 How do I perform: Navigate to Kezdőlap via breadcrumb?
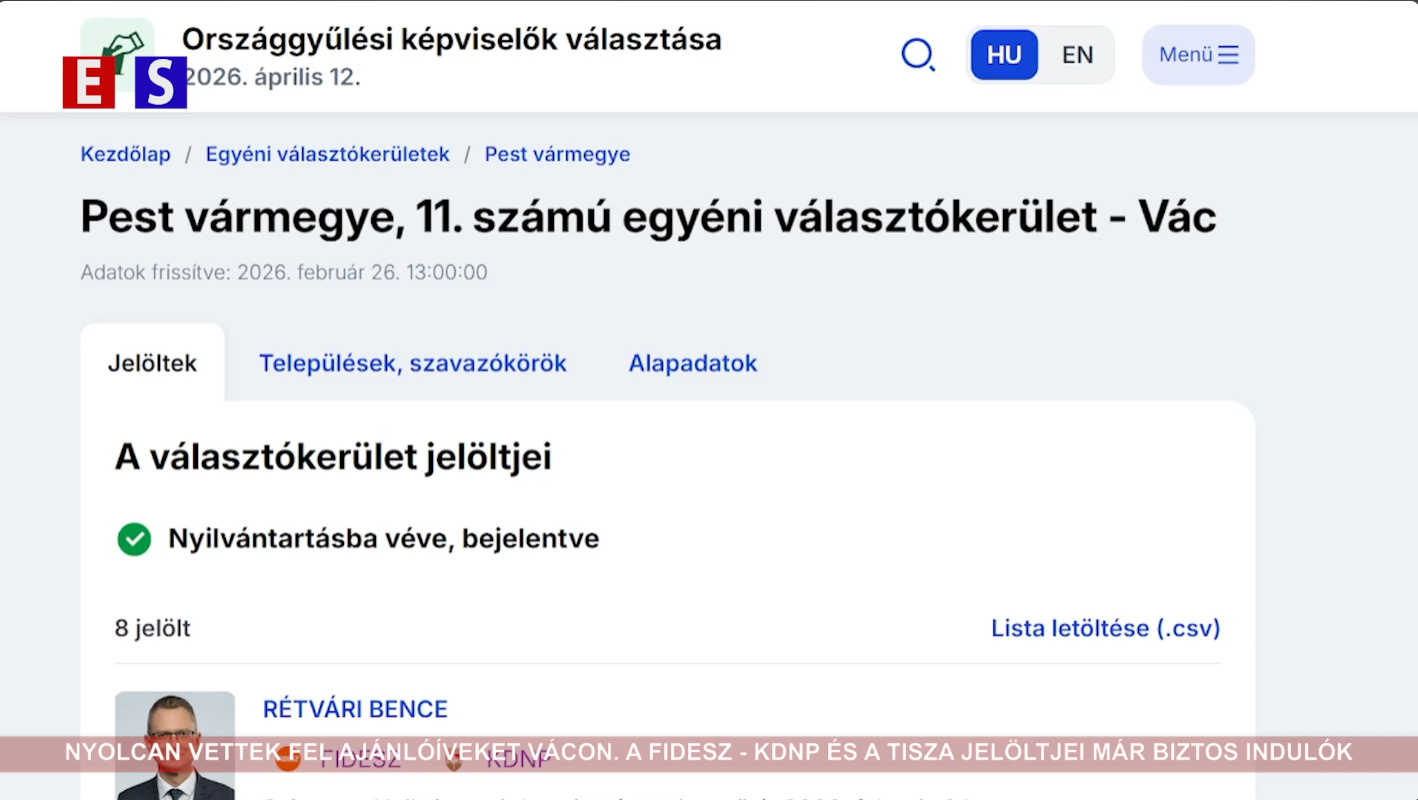click(x=125, y=154)
